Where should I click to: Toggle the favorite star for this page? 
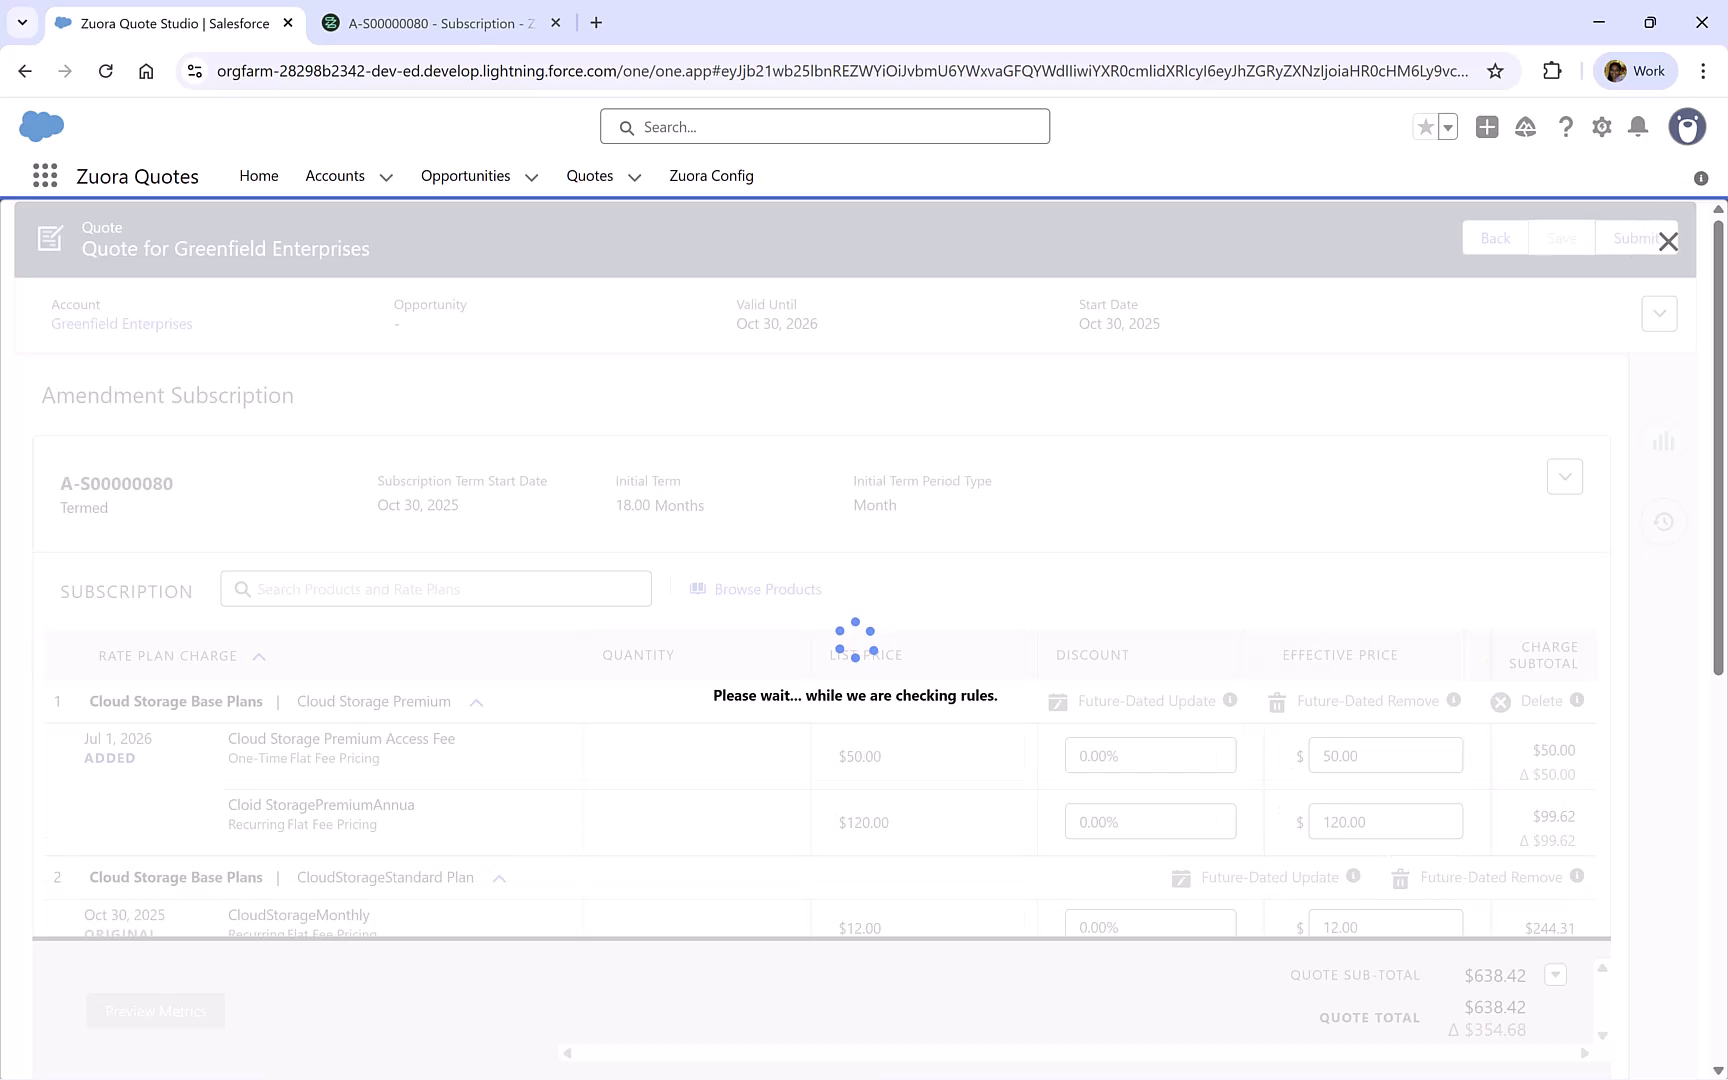(x=1424, y=127)
